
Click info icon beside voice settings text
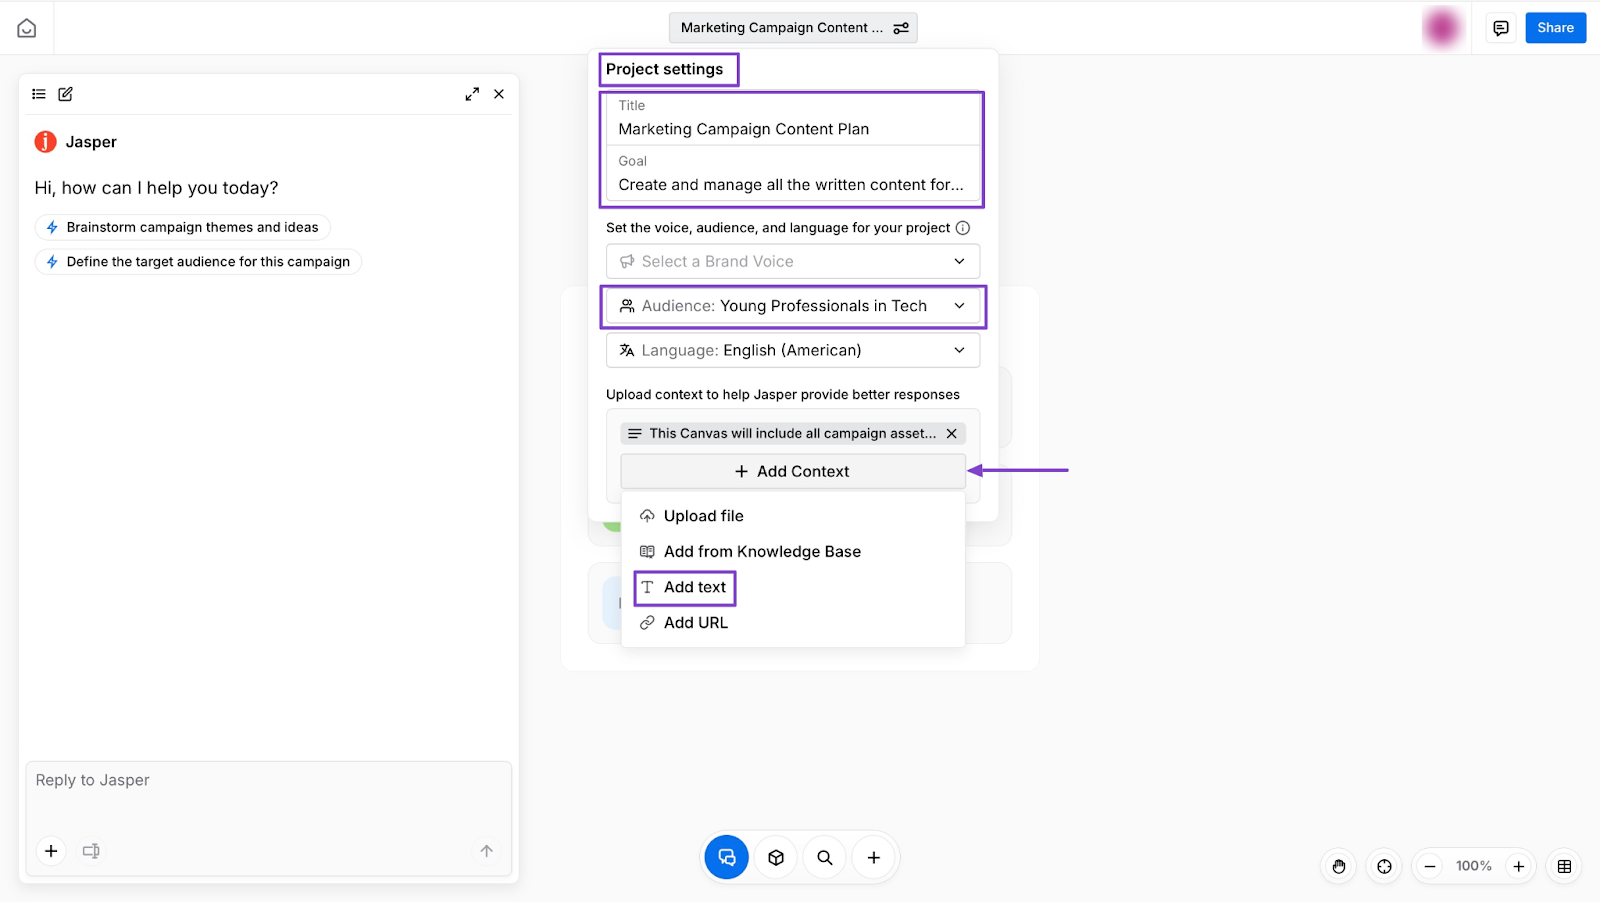pyautogui.click(x=963, y=228)
